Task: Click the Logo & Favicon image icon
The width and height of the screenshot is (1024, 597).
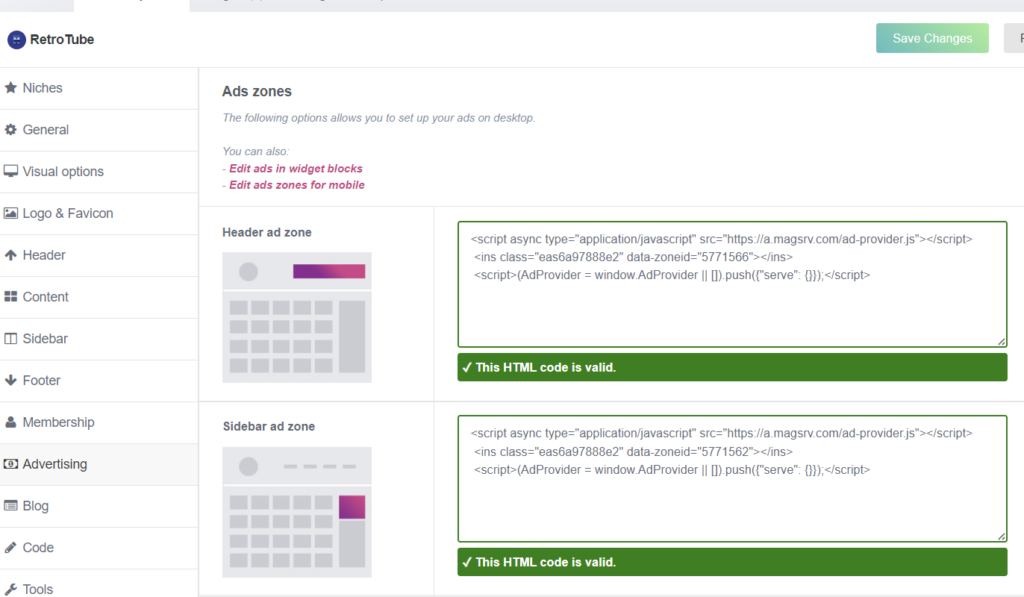Action: click(x=10, y=213)
